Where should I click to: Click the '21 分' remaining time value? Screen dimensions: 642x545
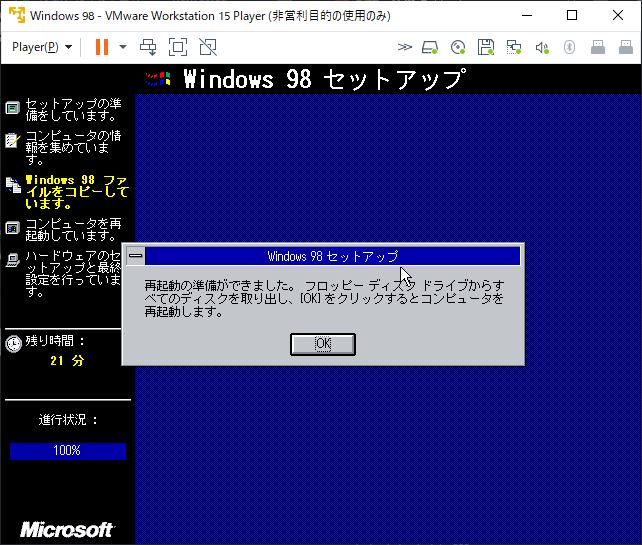[67, 361]
